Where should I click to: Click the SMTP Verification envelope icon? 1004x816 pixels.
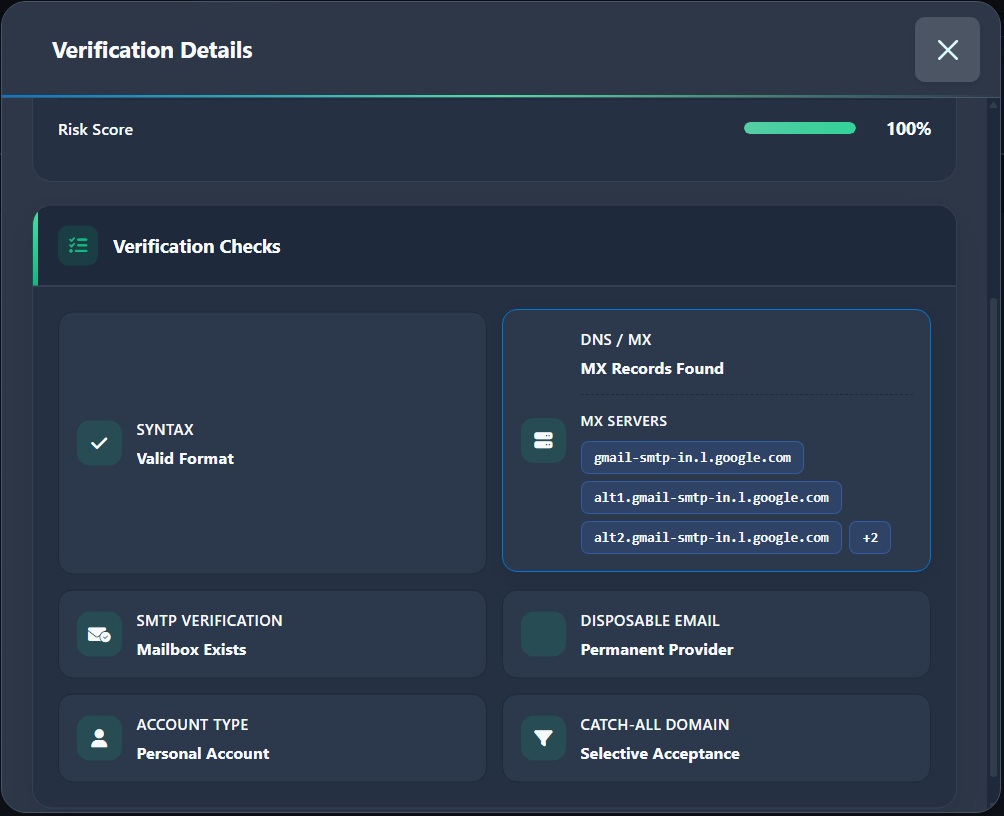click(99, 634)
